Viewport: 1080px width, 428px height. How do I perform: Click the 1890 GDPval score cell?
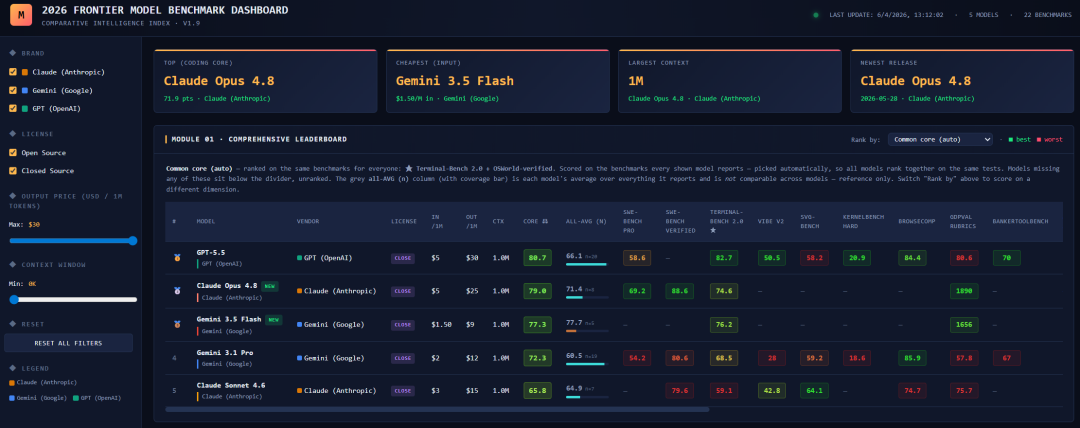(963, 292)
